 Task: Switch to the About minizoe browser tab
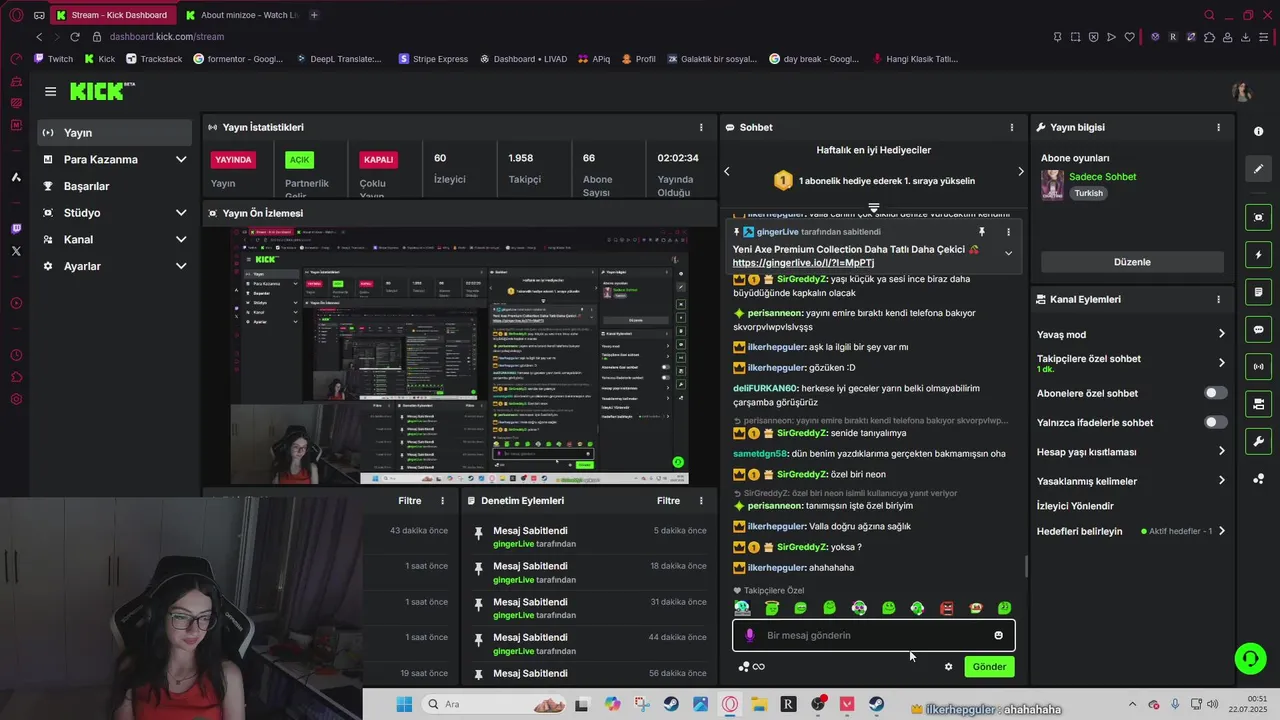(x=242, y=15)
